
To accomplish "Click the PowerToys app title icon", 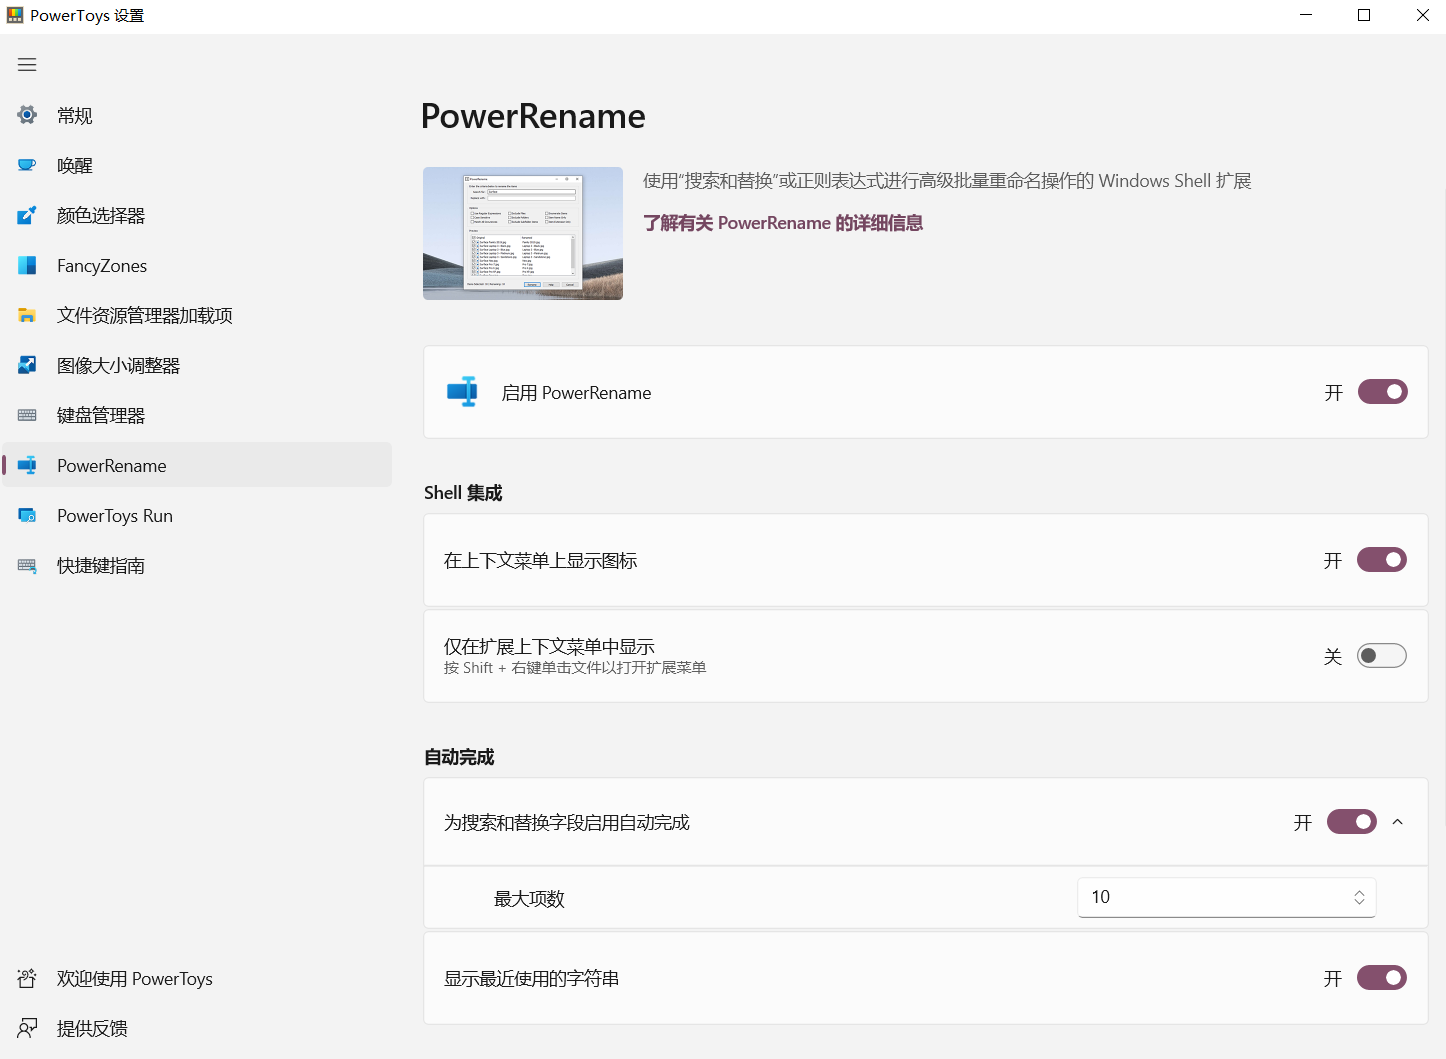I will click(14, 15).
